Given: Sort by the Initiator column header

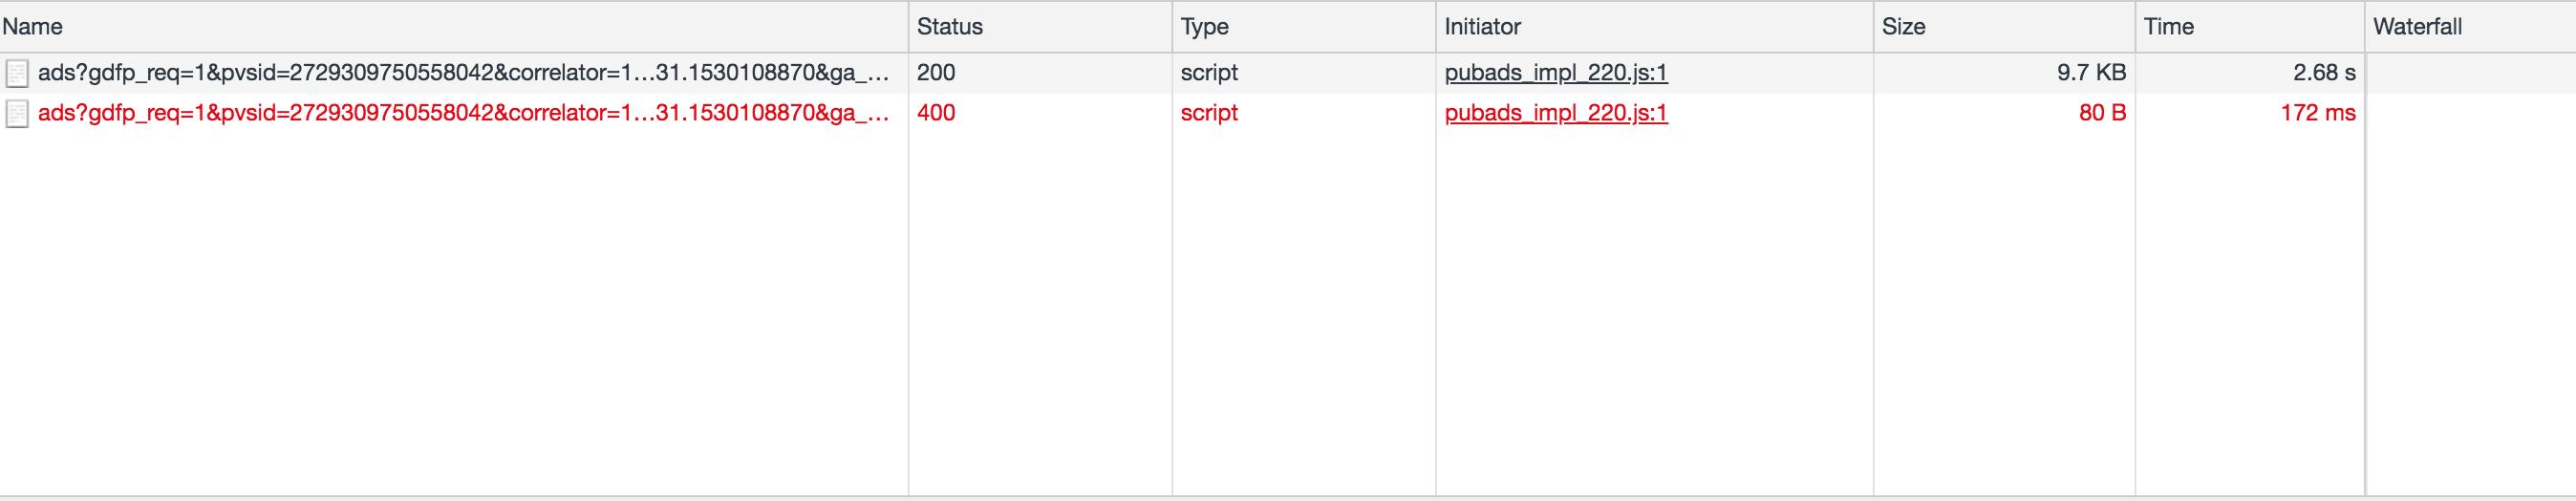Looking at the screenshot, I should (1482, 27).
